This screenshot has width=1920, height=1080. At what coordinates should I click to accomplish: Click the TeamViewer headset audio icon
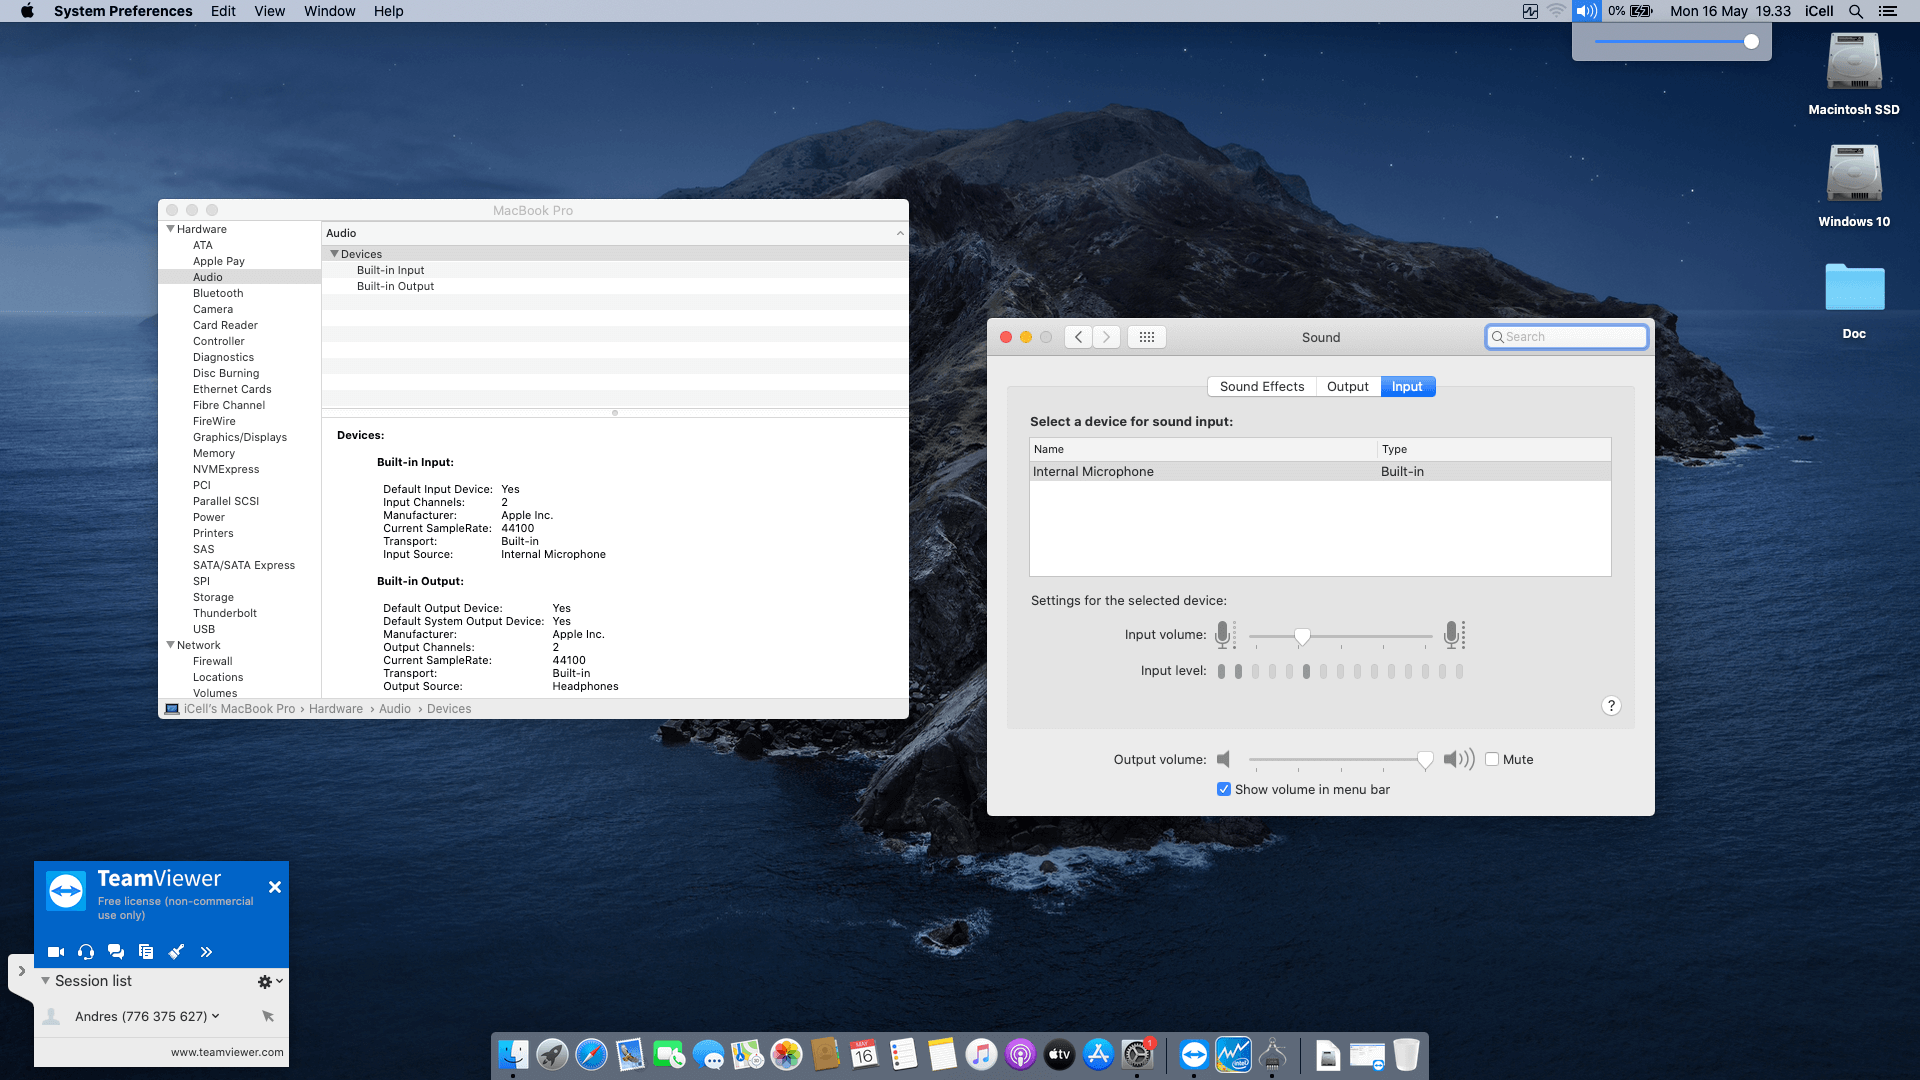(86, 952)
